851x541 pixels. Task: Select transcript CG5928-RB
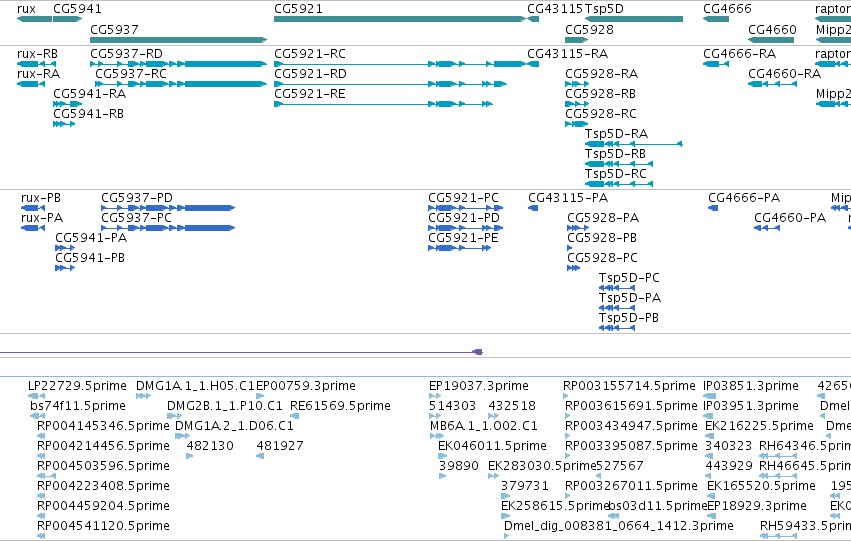(x=577, y=104)
